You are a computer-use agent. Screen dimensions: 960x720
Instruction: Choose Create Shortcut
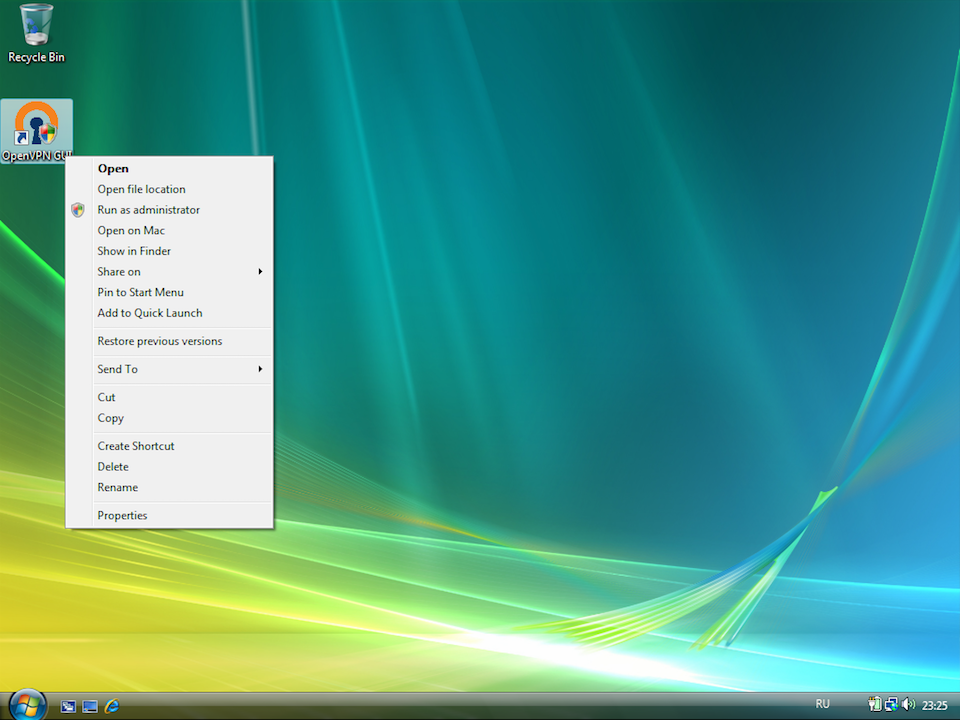169,446
